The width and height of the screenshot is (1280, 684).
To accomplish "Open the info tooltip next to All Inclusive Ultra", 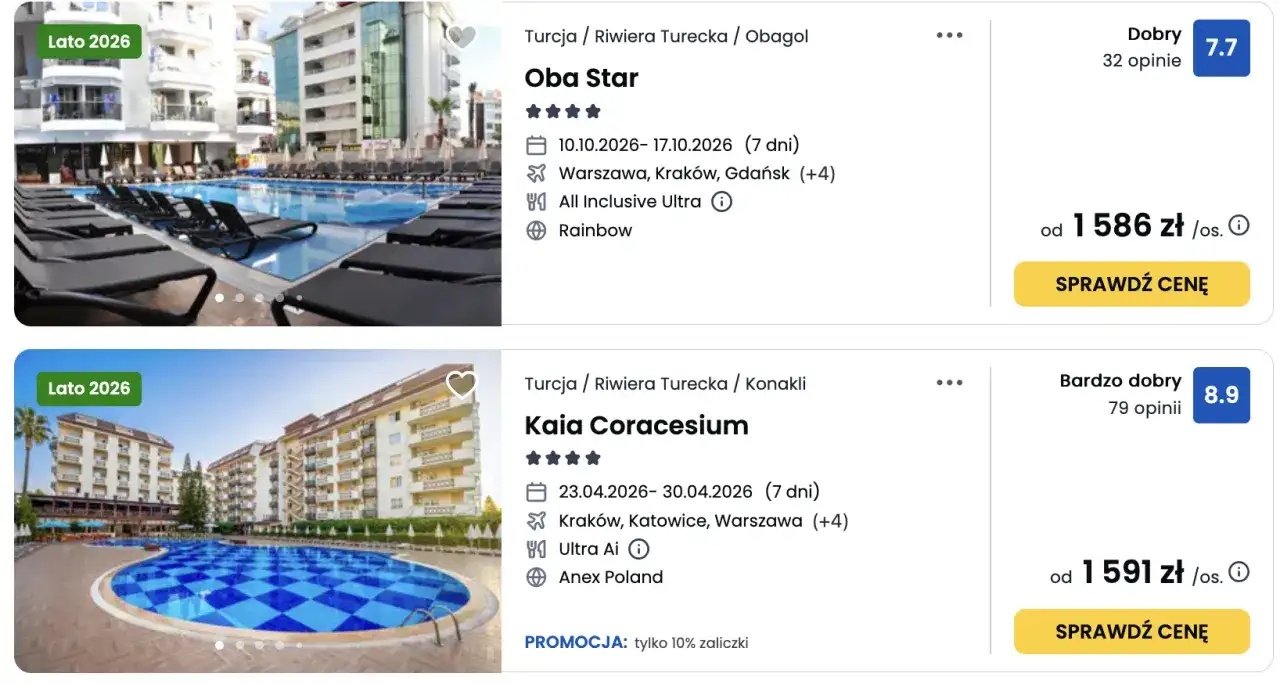I will coord(722,201).
